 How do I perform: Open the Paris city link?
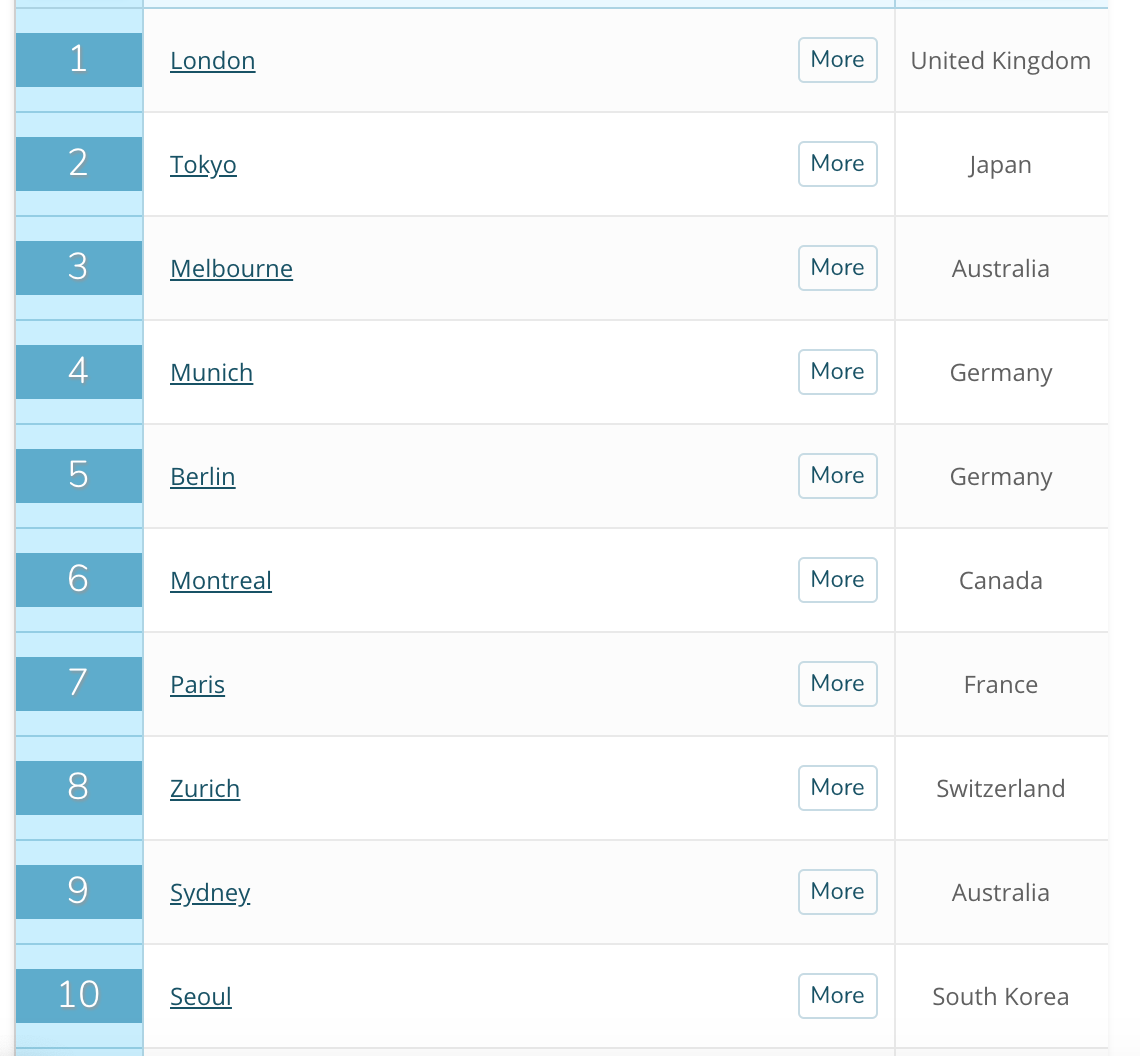(197, 685)
